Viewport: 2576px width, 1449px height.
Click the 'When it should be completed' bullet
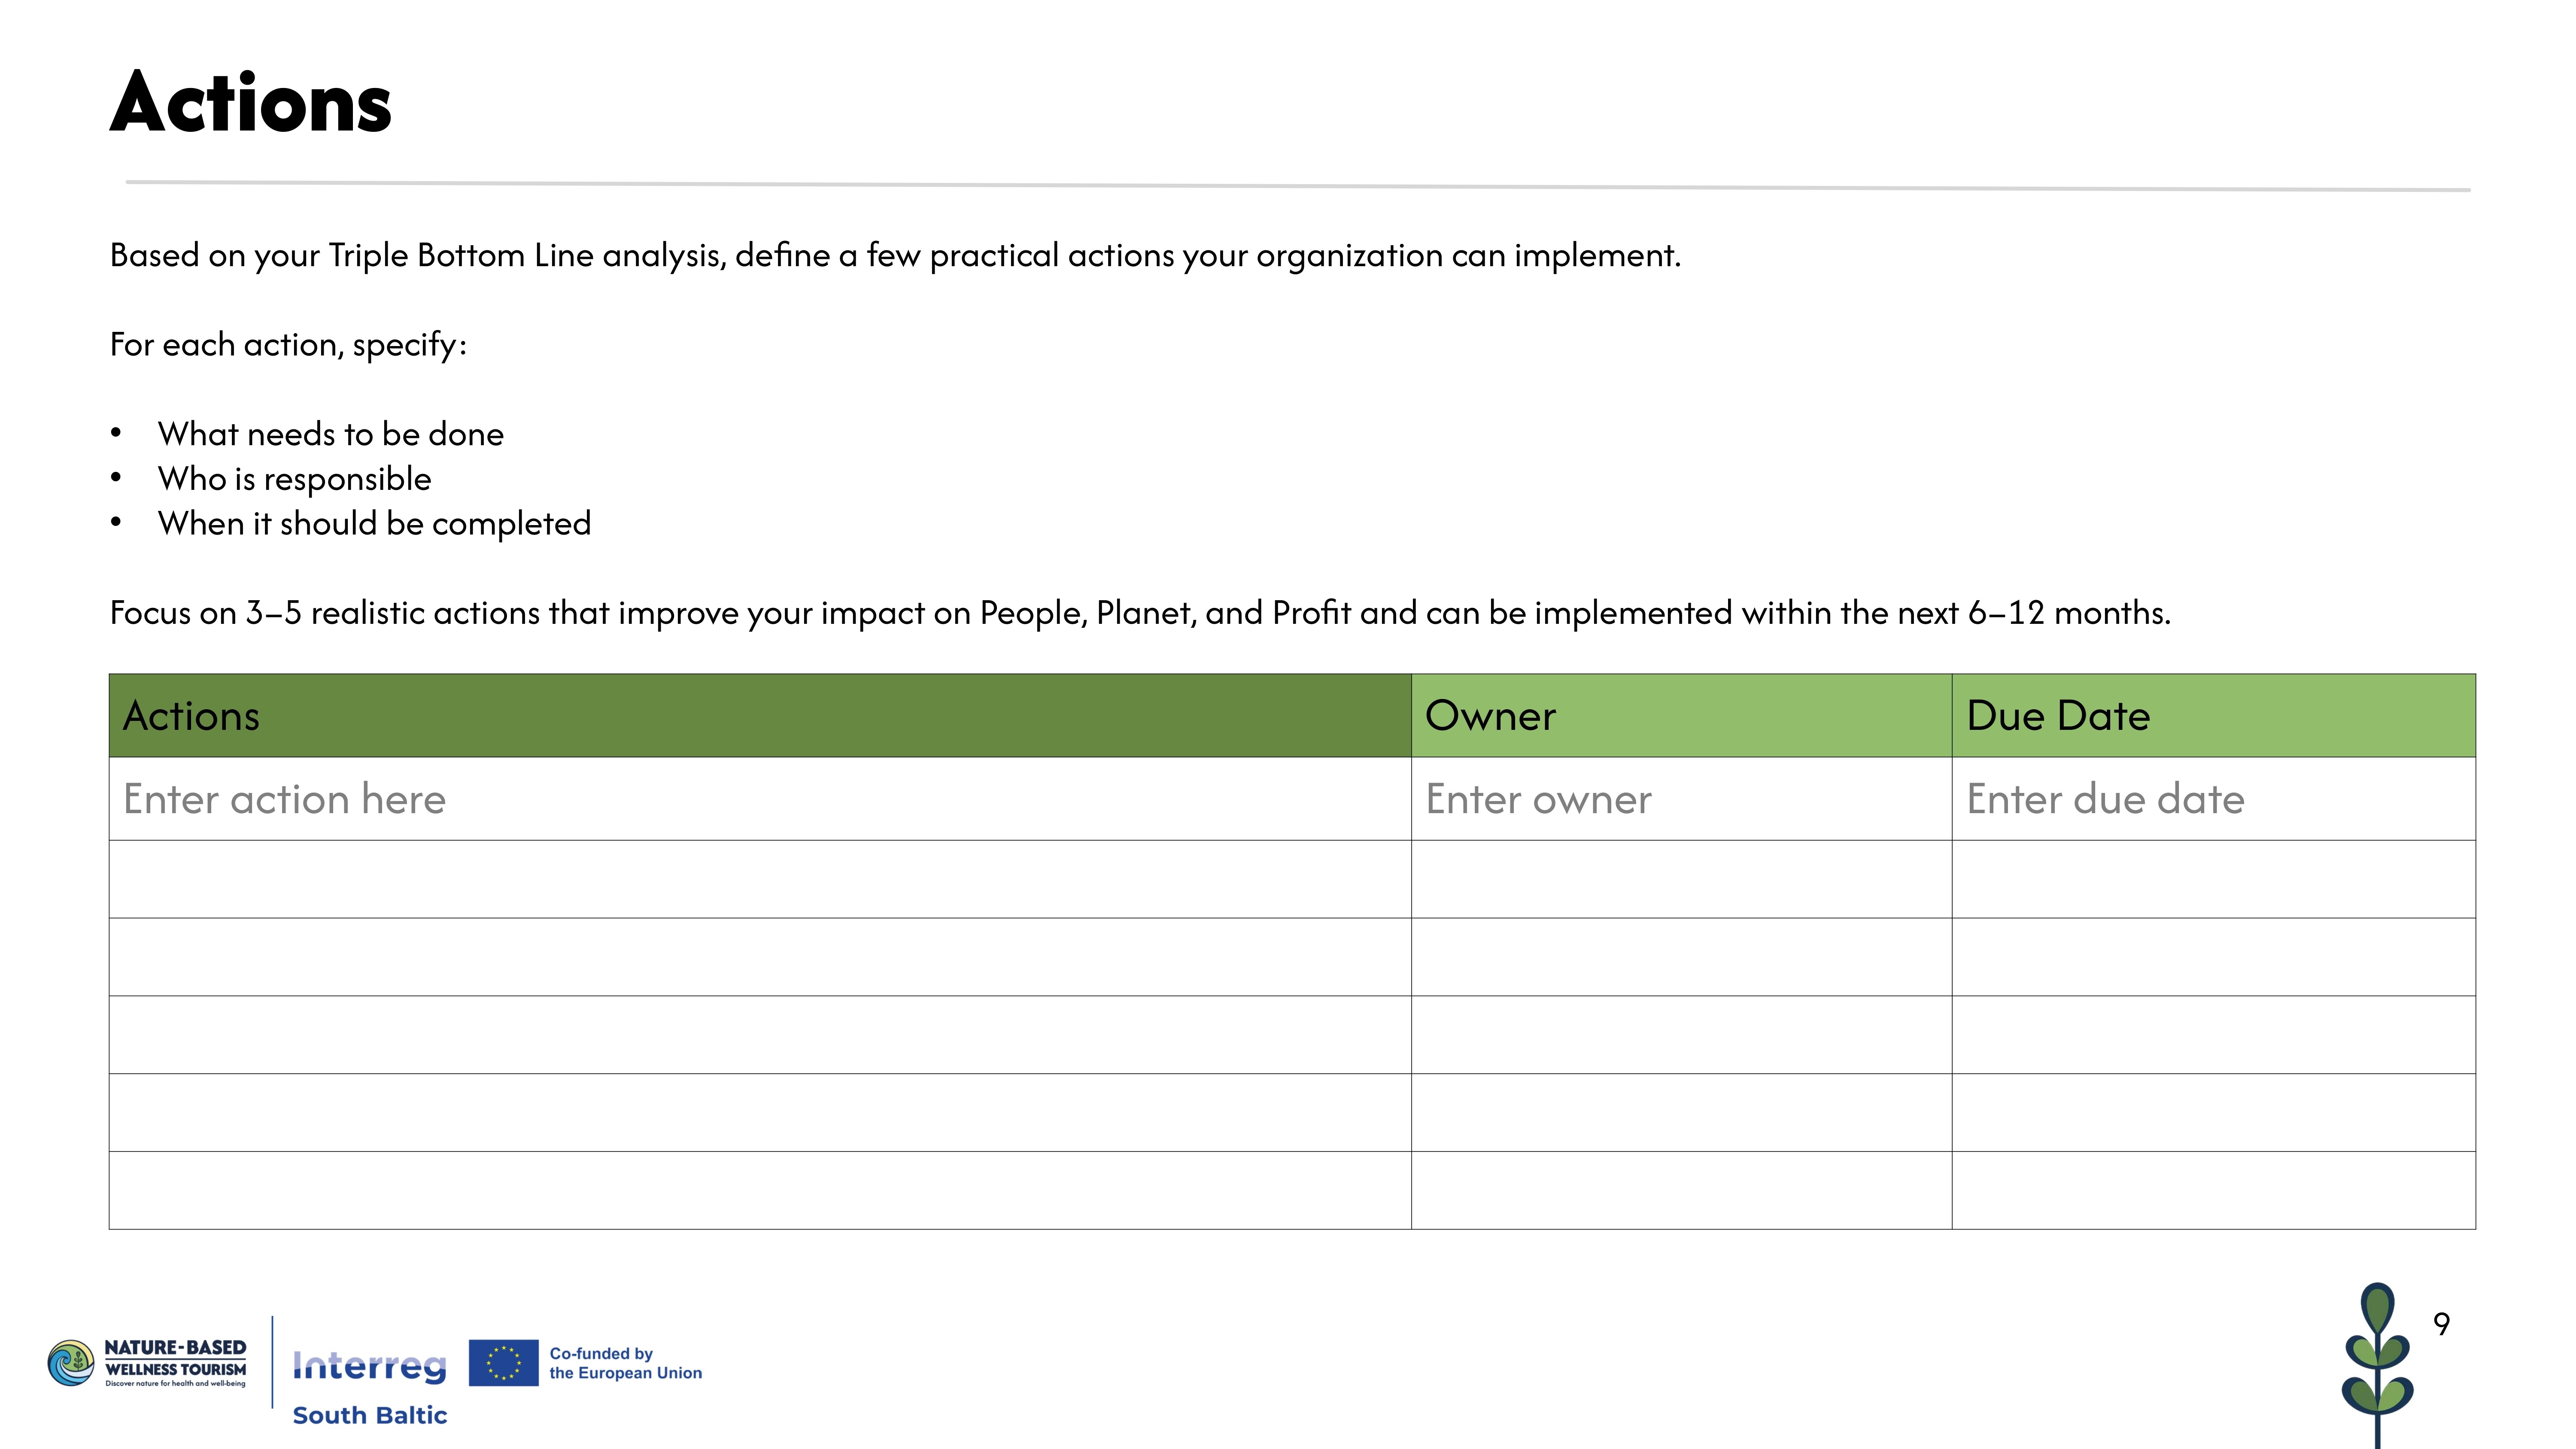click(x=374, y=524)
